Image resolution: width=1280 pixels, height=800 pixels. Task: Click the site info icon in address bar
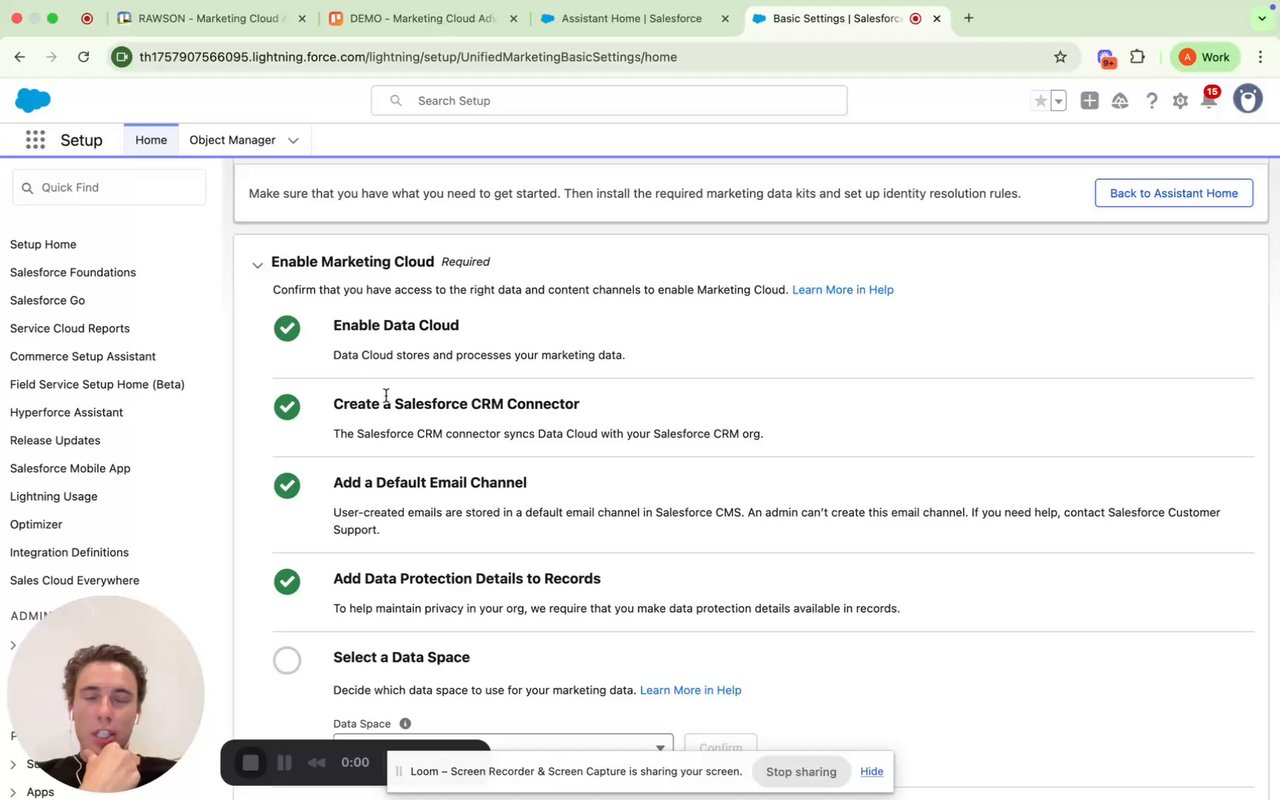pyautogui.click(x=122, y=57)
